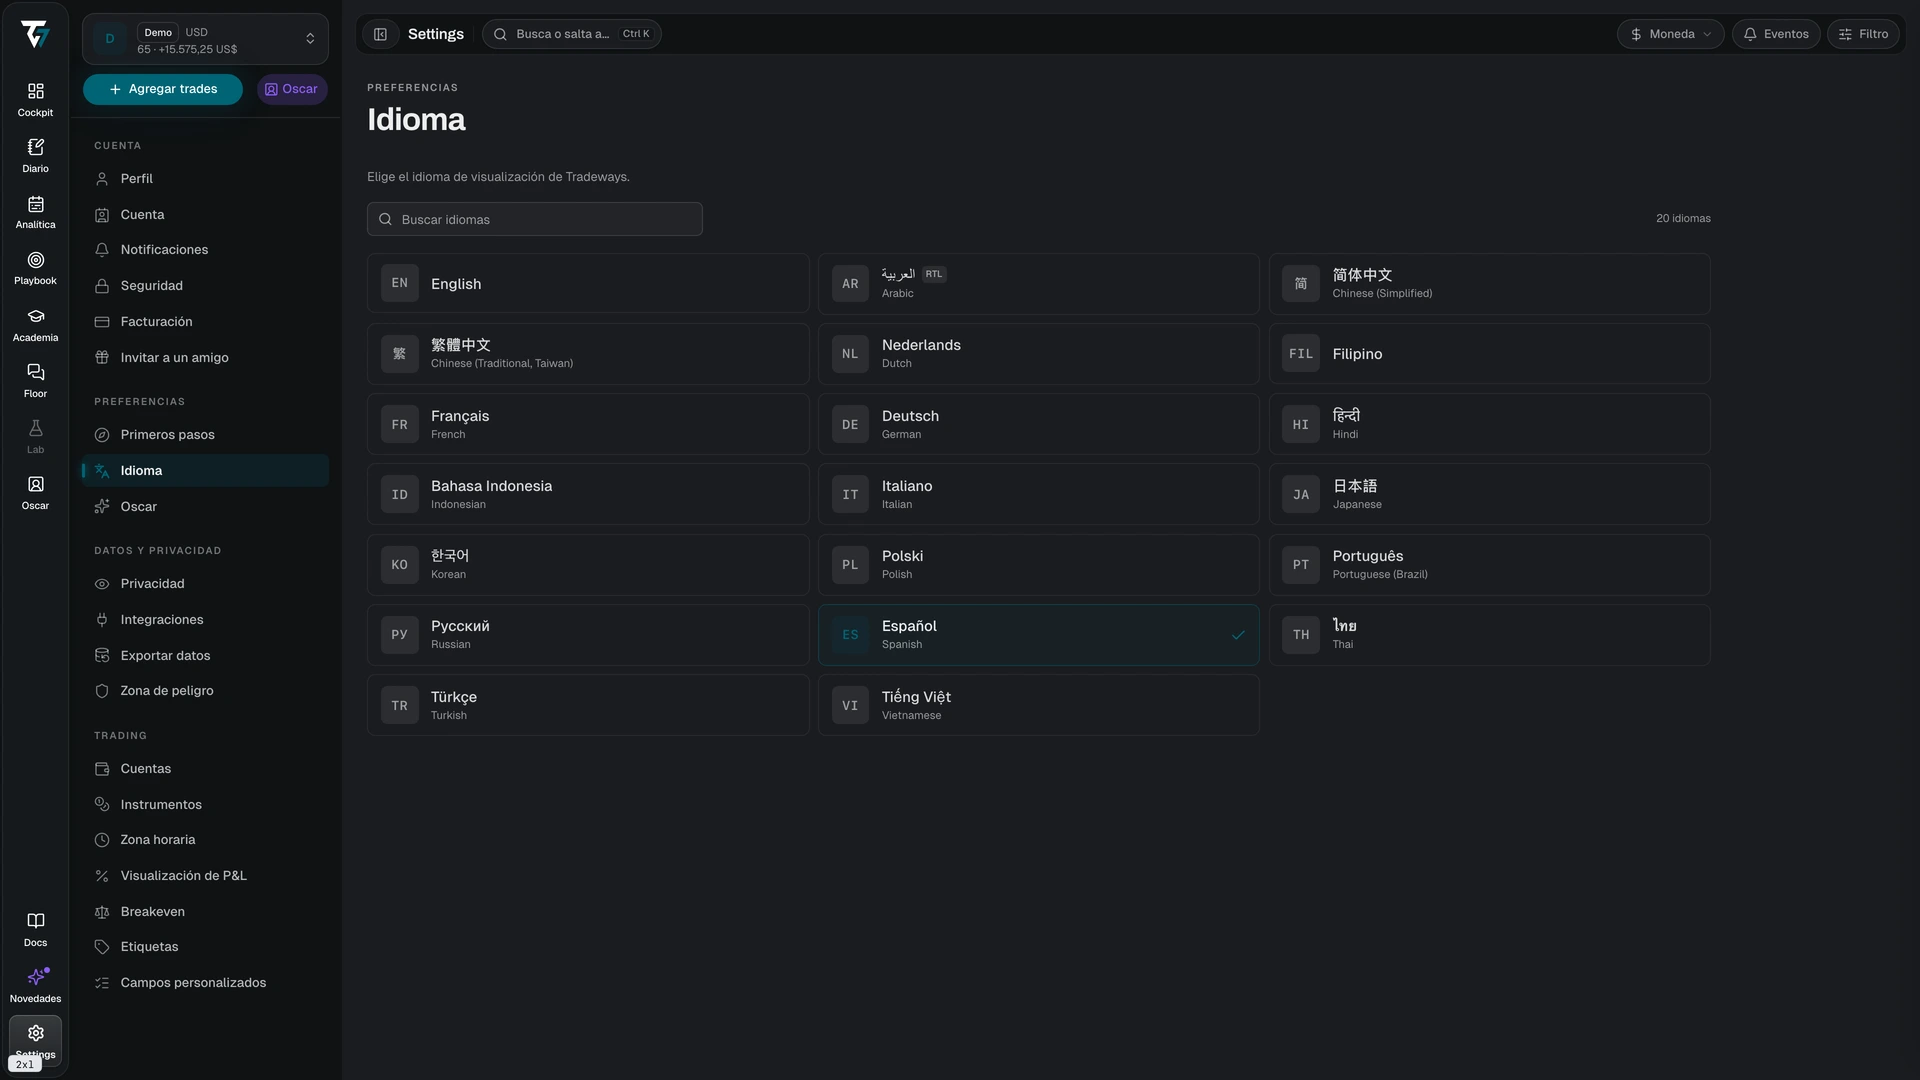Click the Tradeways logo

pos(35,34)
